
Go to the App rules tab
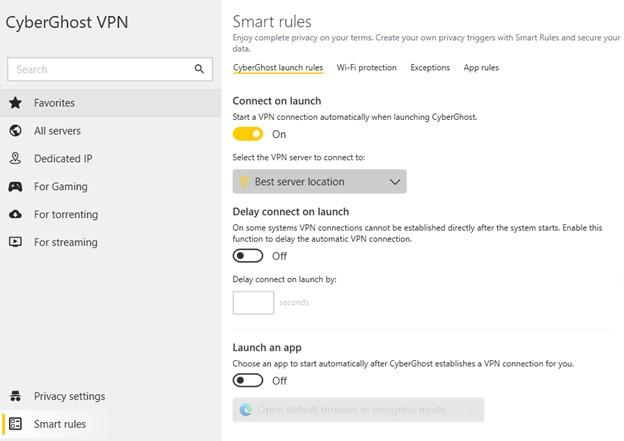[x=481, y=68]
